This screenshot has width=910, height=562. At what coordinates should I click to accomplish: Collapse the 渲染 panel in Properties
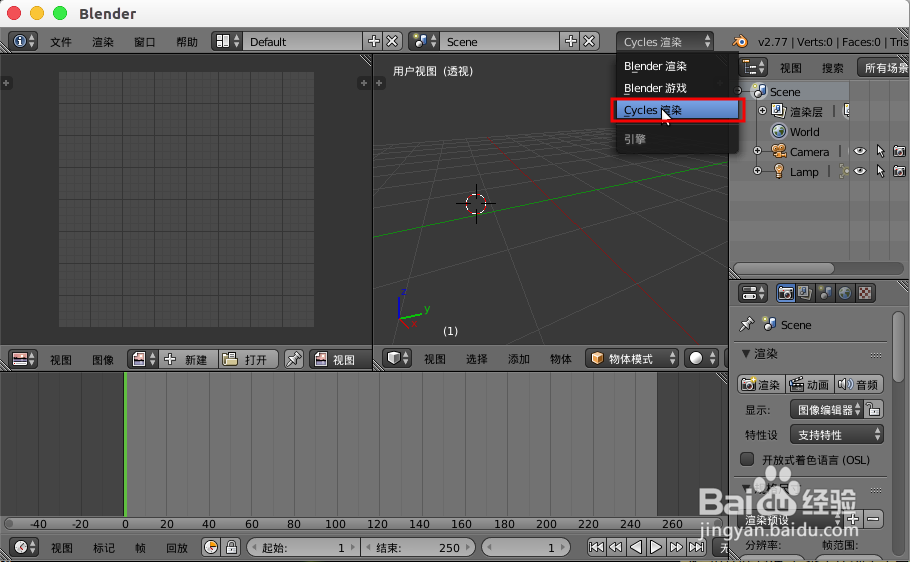746,353
